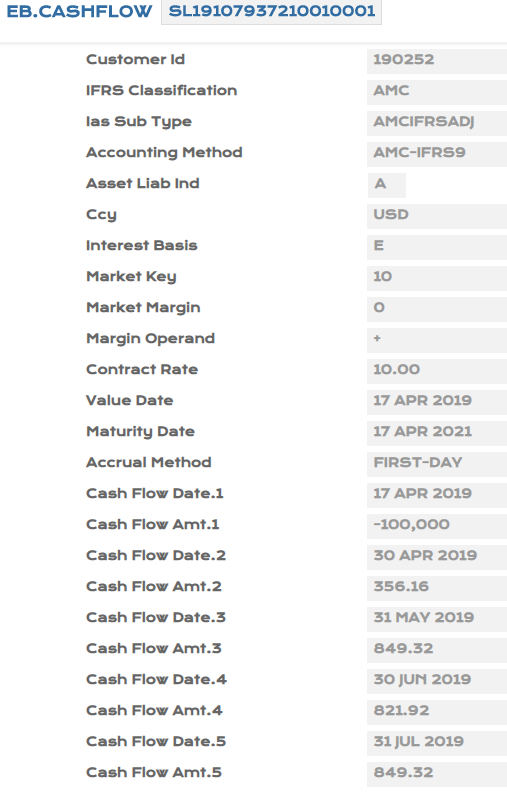Select the Accounting Method field AMC-IFRS9
507x792 pixels.
(437, 153)
